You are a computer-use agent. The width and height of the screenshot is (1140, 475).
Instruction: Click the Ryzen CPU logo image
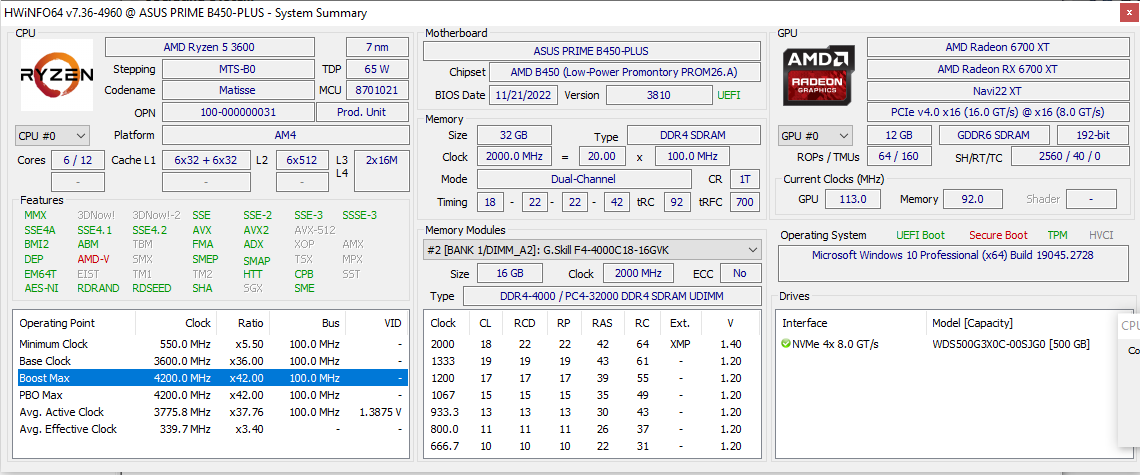click(x=57, y=75)
